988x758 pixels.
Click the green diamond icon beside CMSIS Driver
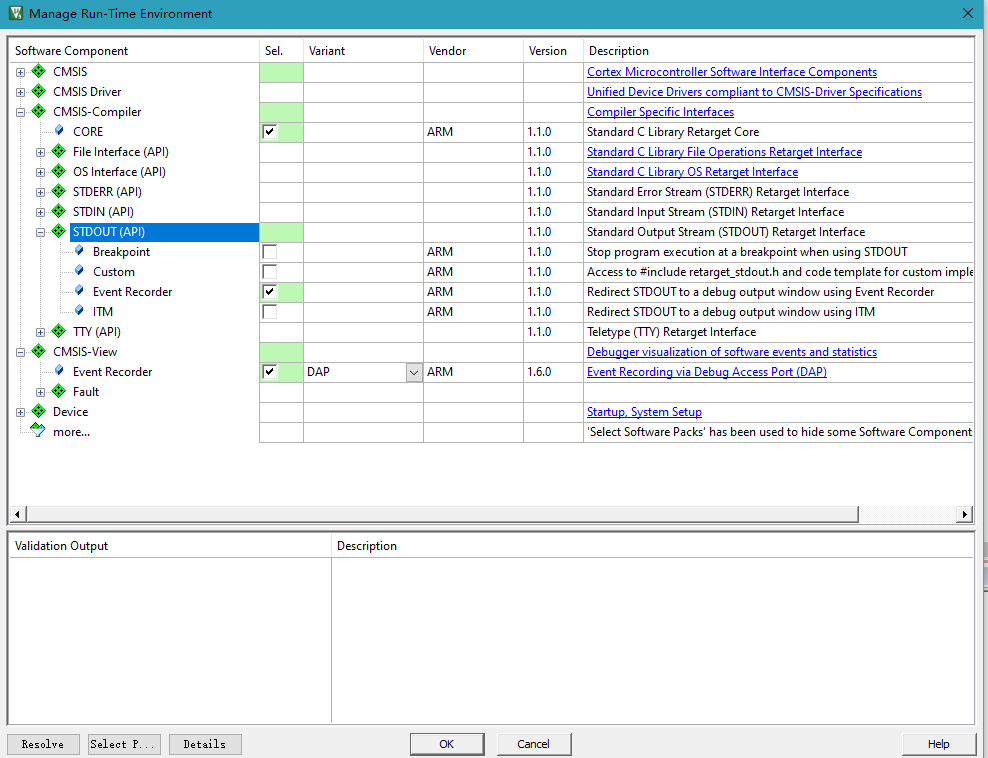[x=39, y=92]
